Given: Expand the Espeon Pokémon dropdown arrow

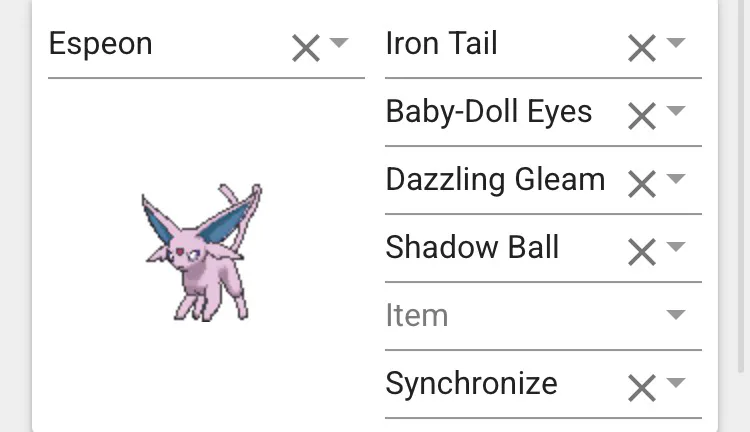Looking at the screenshot, I should pos(339,43).
